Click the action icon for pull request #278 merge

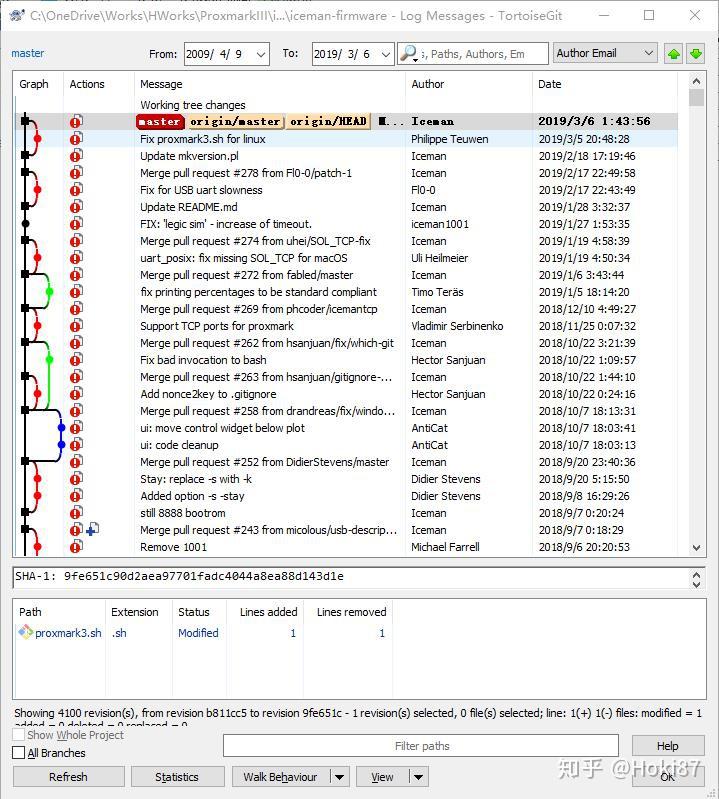[x=76, y=173]
